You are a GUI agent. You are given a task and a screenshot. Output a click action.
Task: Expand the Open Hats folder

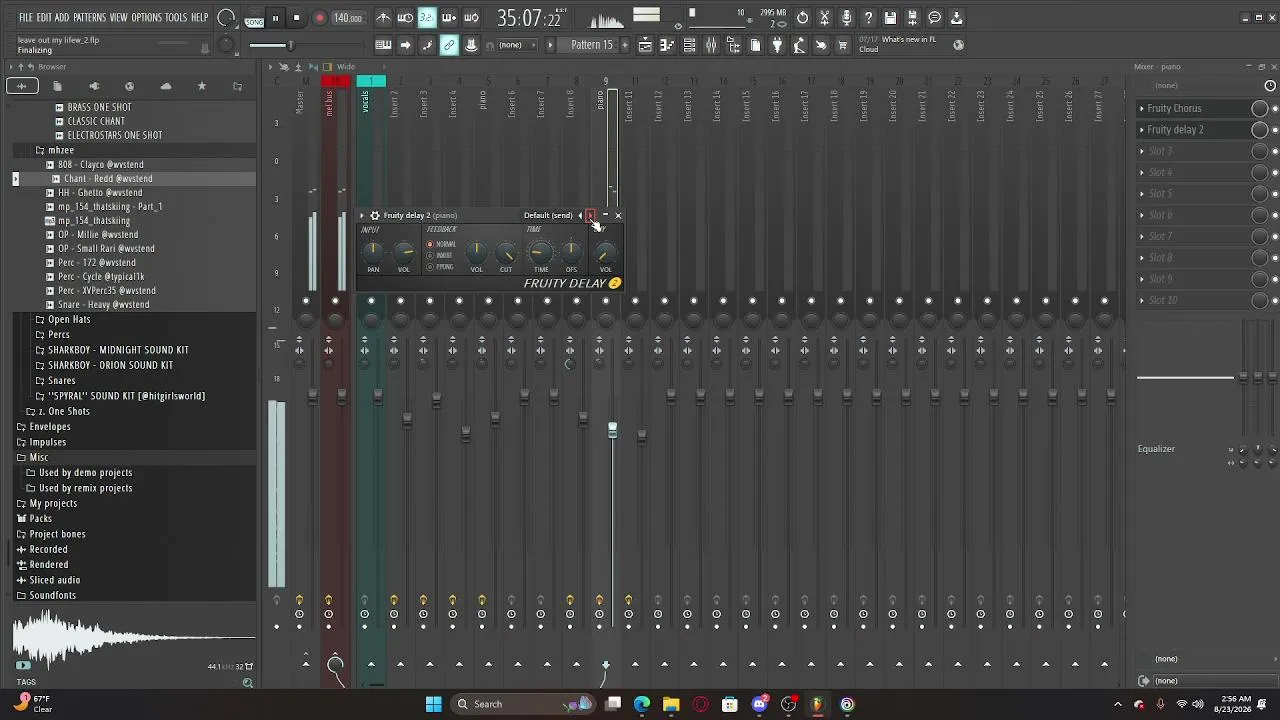pyautogui.click(x=69, y=319)
